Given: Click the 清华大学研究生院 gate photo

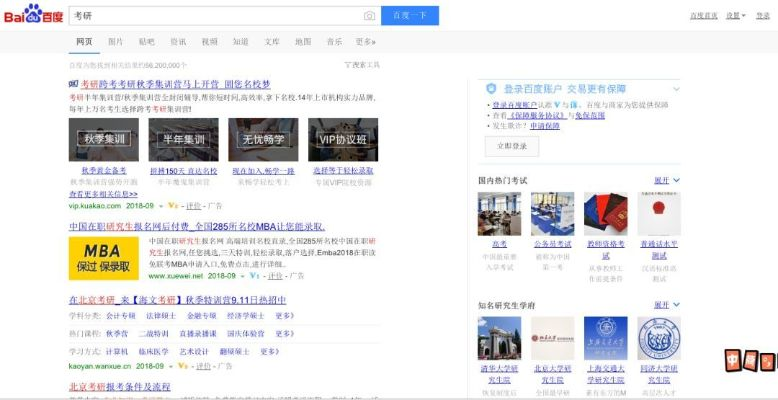Looking at the screenshot, I should tap(499, 338).
